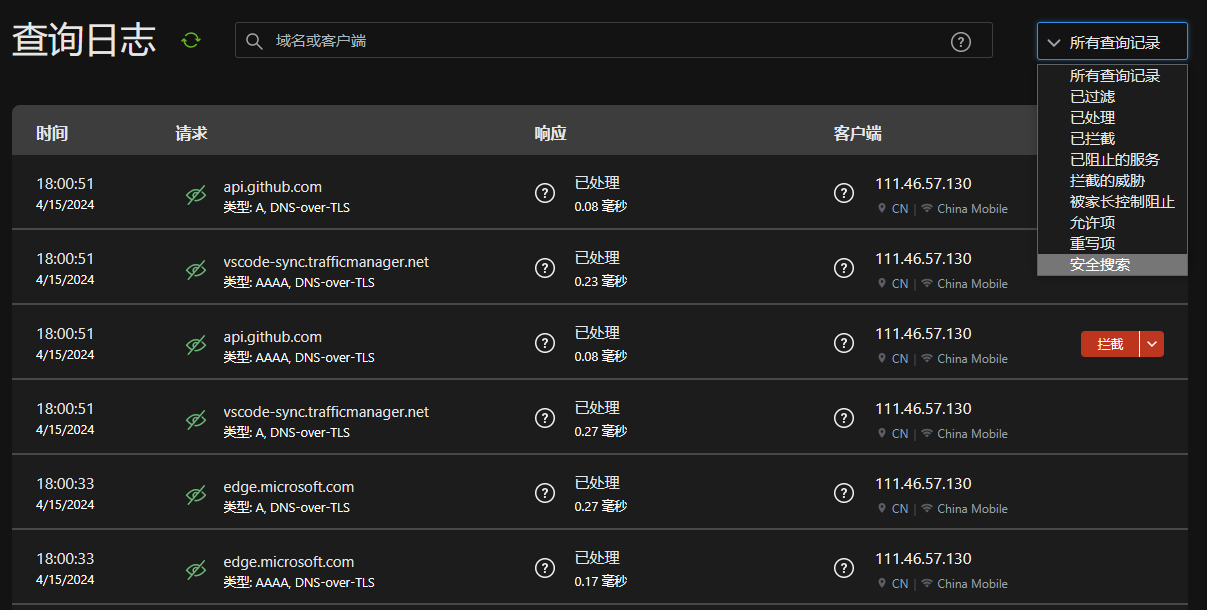Open client info icon for the first api.github.com row
1207x610 pixels.
(x=844, y=193)
